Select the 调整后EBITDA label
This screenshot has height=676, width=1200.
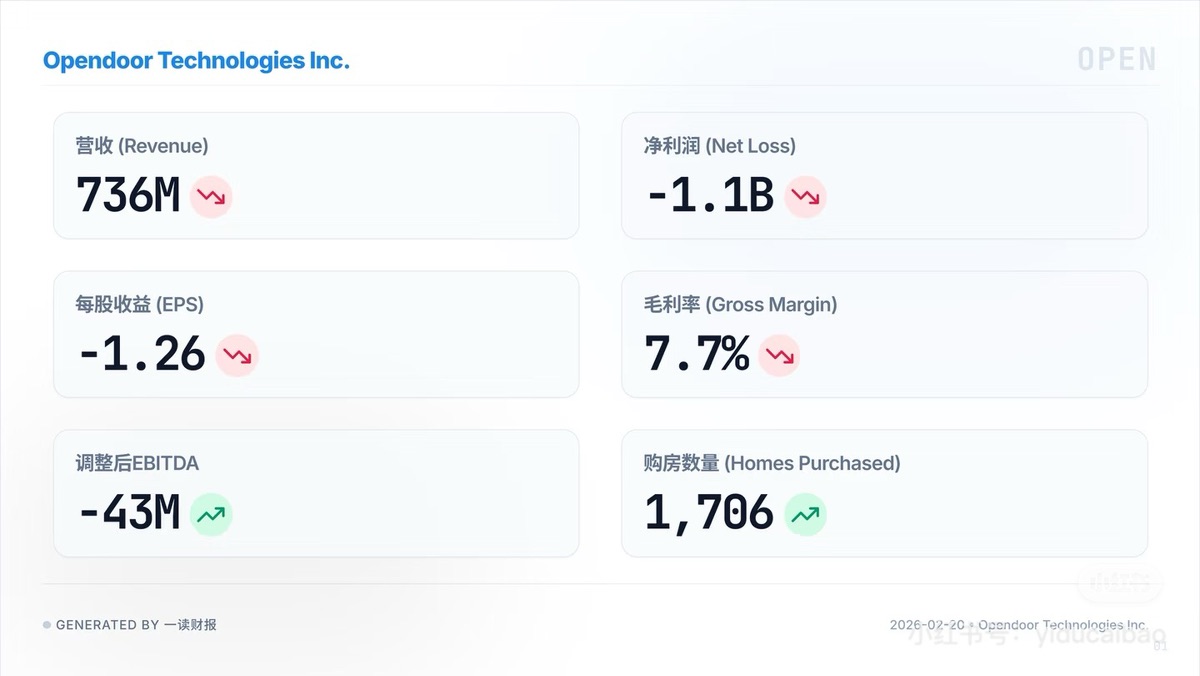tap(137, 464)
